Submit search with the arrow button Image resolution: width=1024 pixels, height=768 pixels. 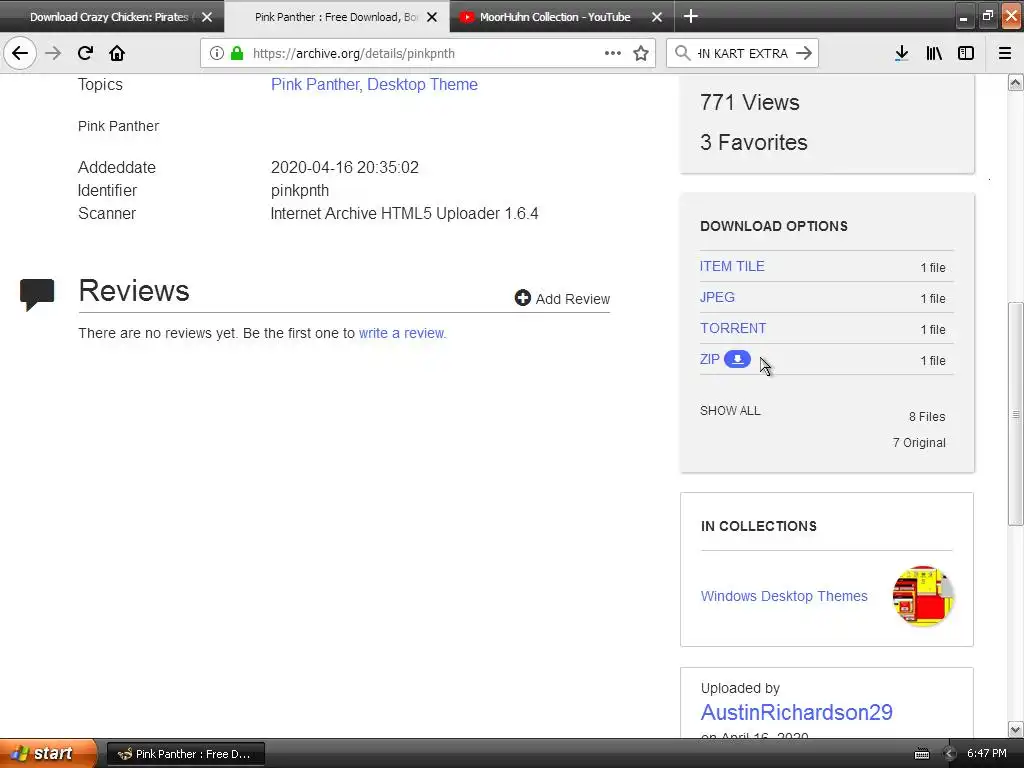805,53
